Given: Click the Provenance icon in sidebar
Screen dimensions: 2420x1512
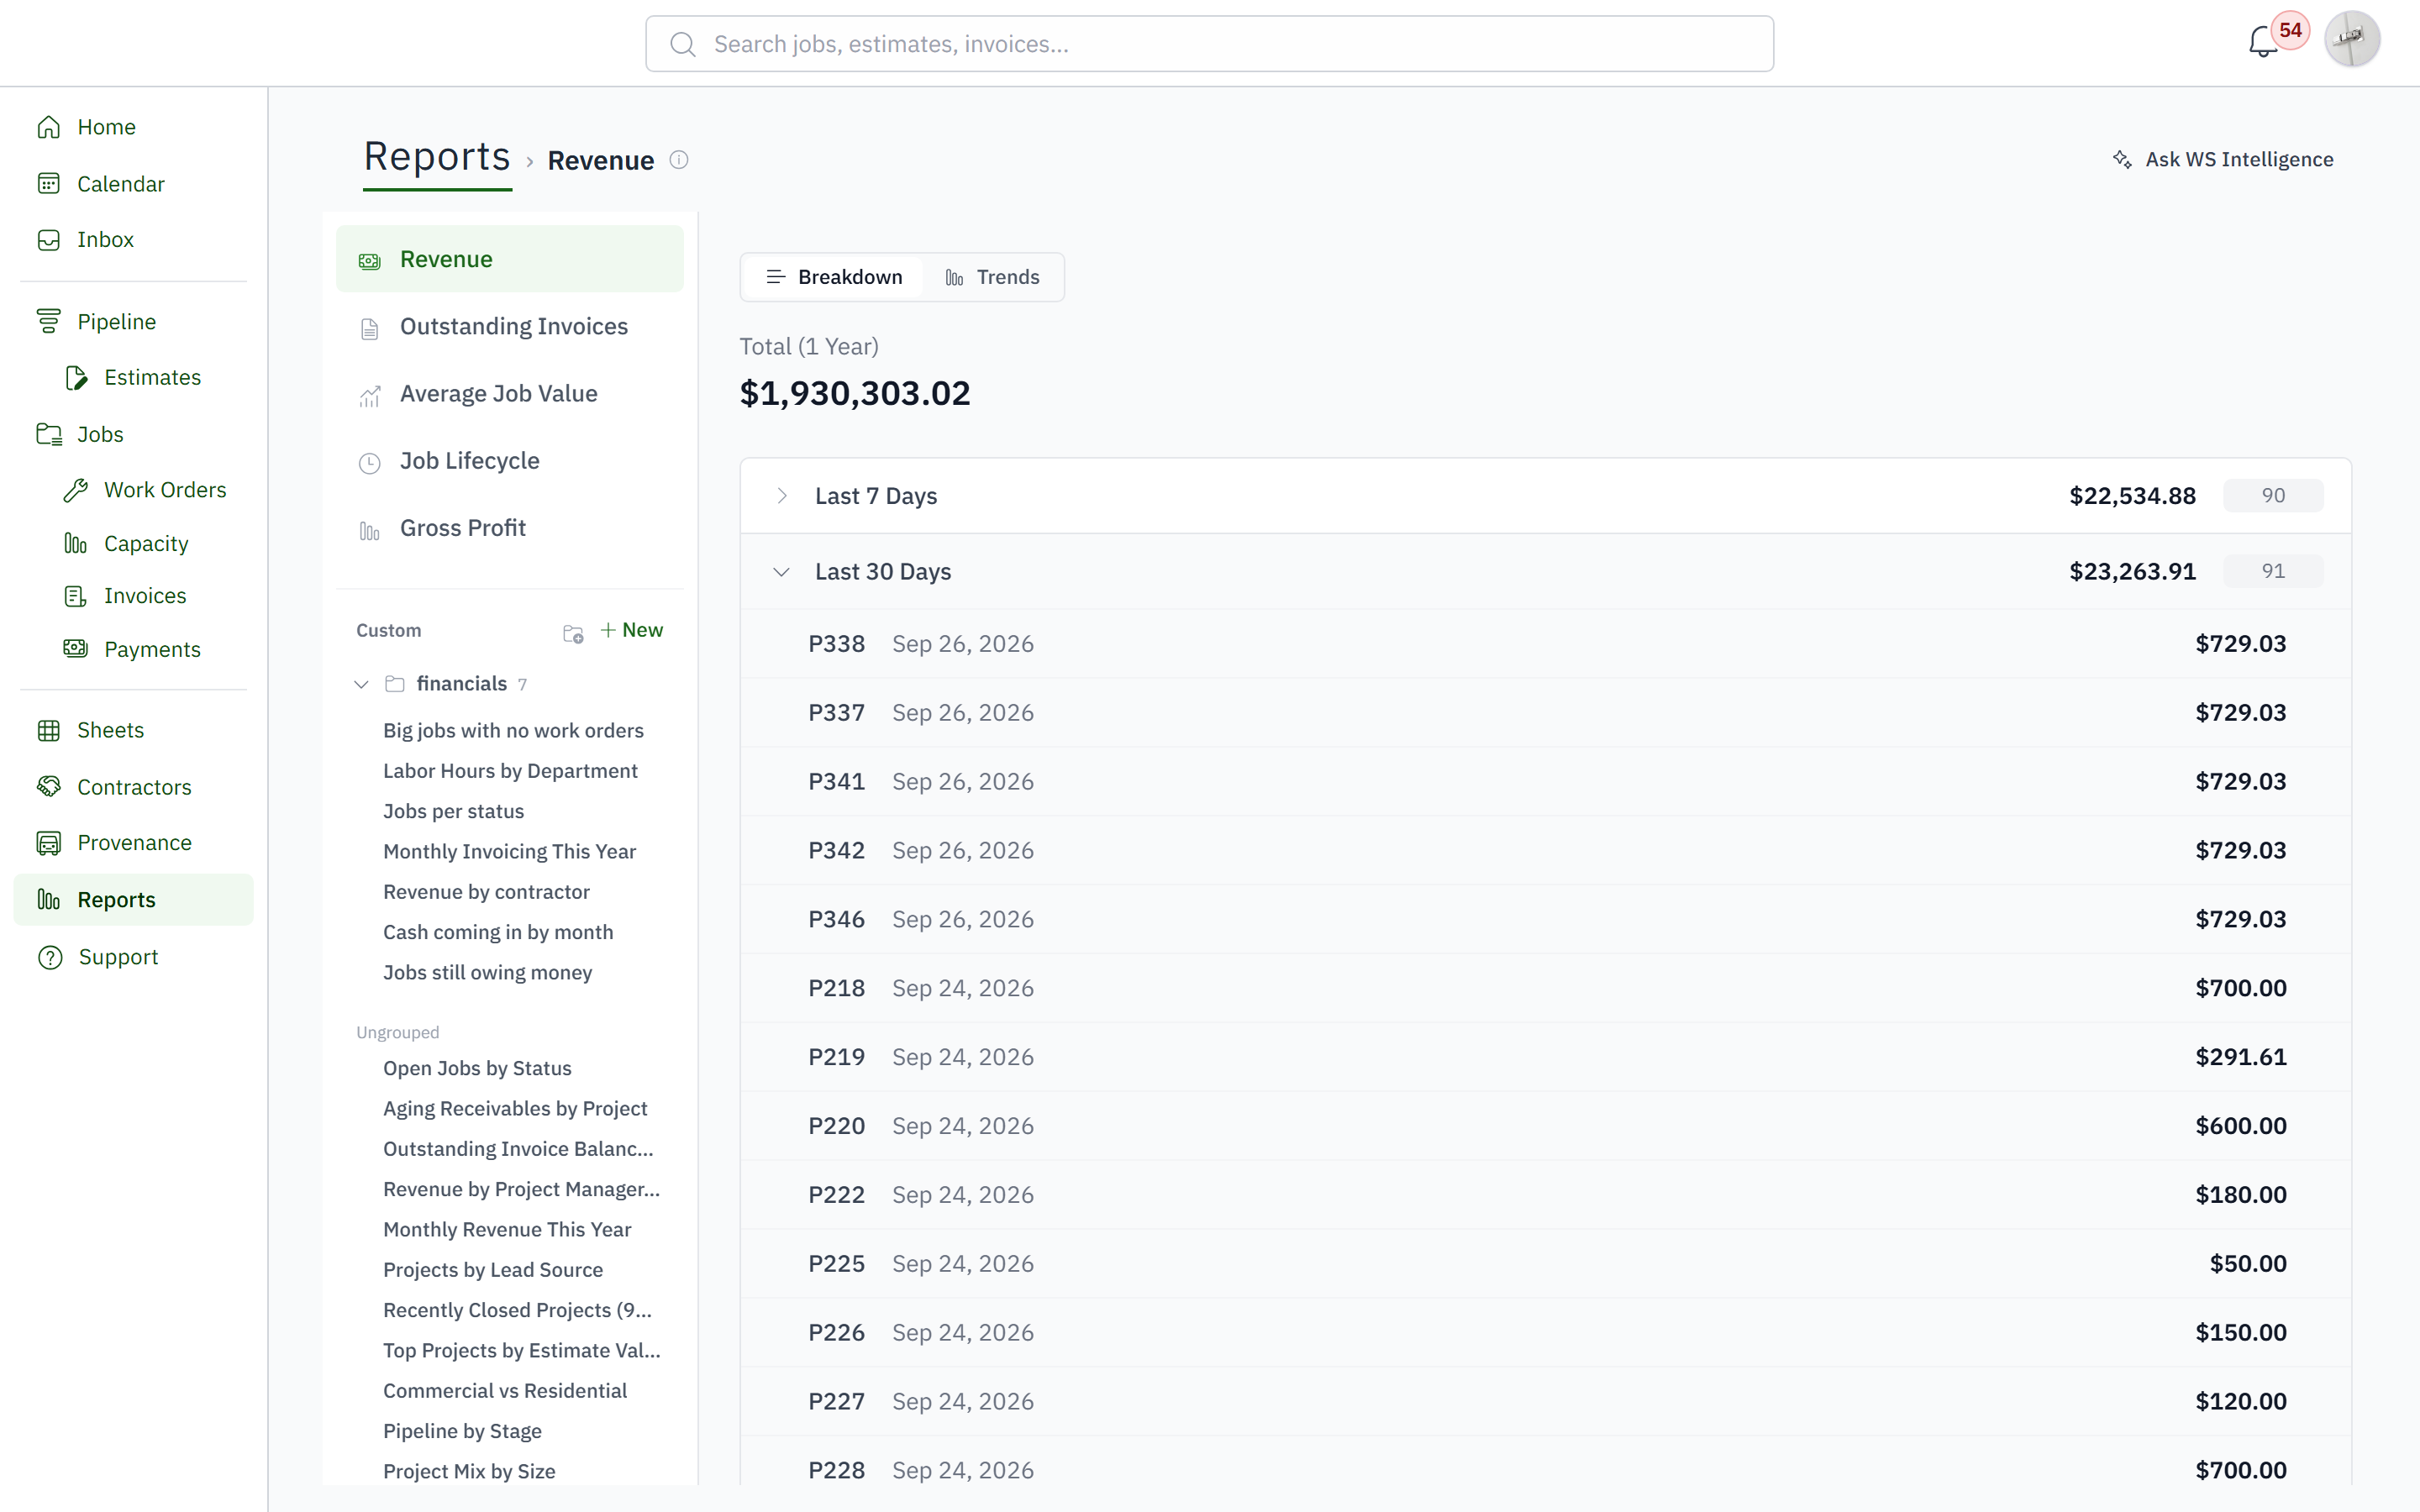Looking at the screenshot, I should pos(49,843).
